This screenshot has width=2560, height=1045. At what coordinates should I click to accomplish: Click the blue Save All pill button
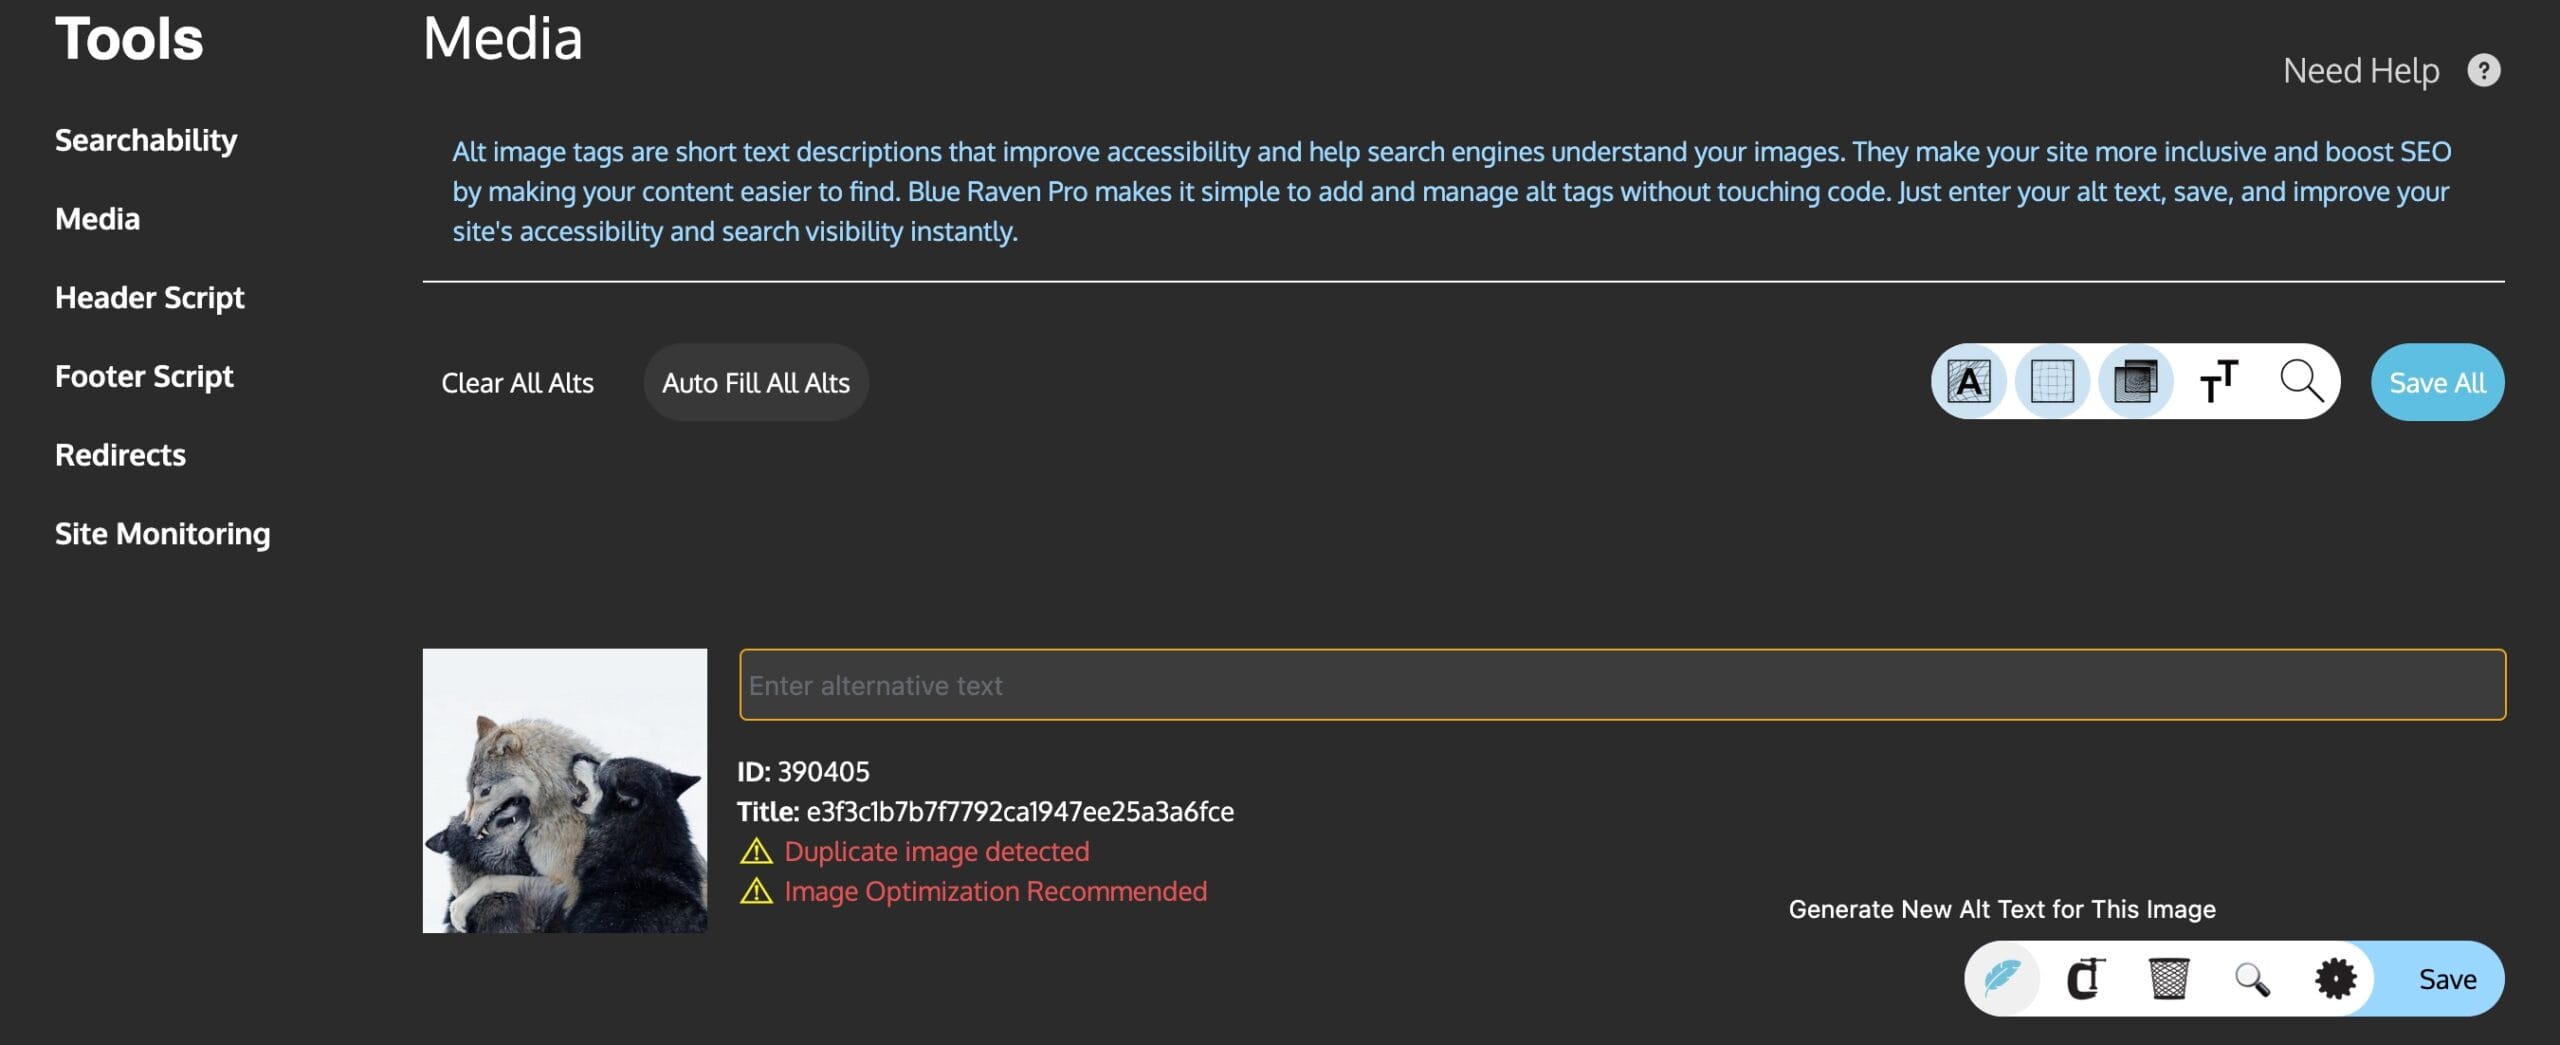[2437, 381]
